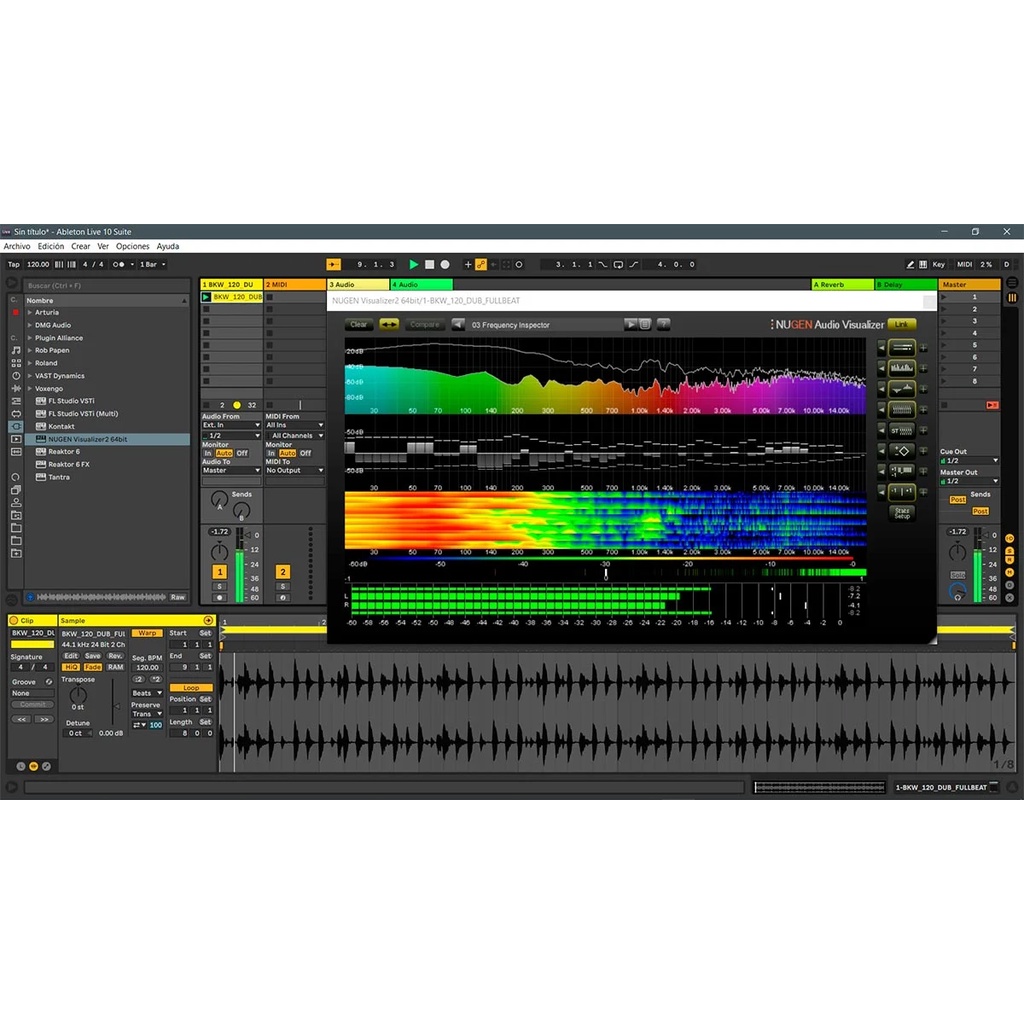Screen dimensions: 1024x1024
Task: Open the NUGEN help question-mark button
Action: 664,325
